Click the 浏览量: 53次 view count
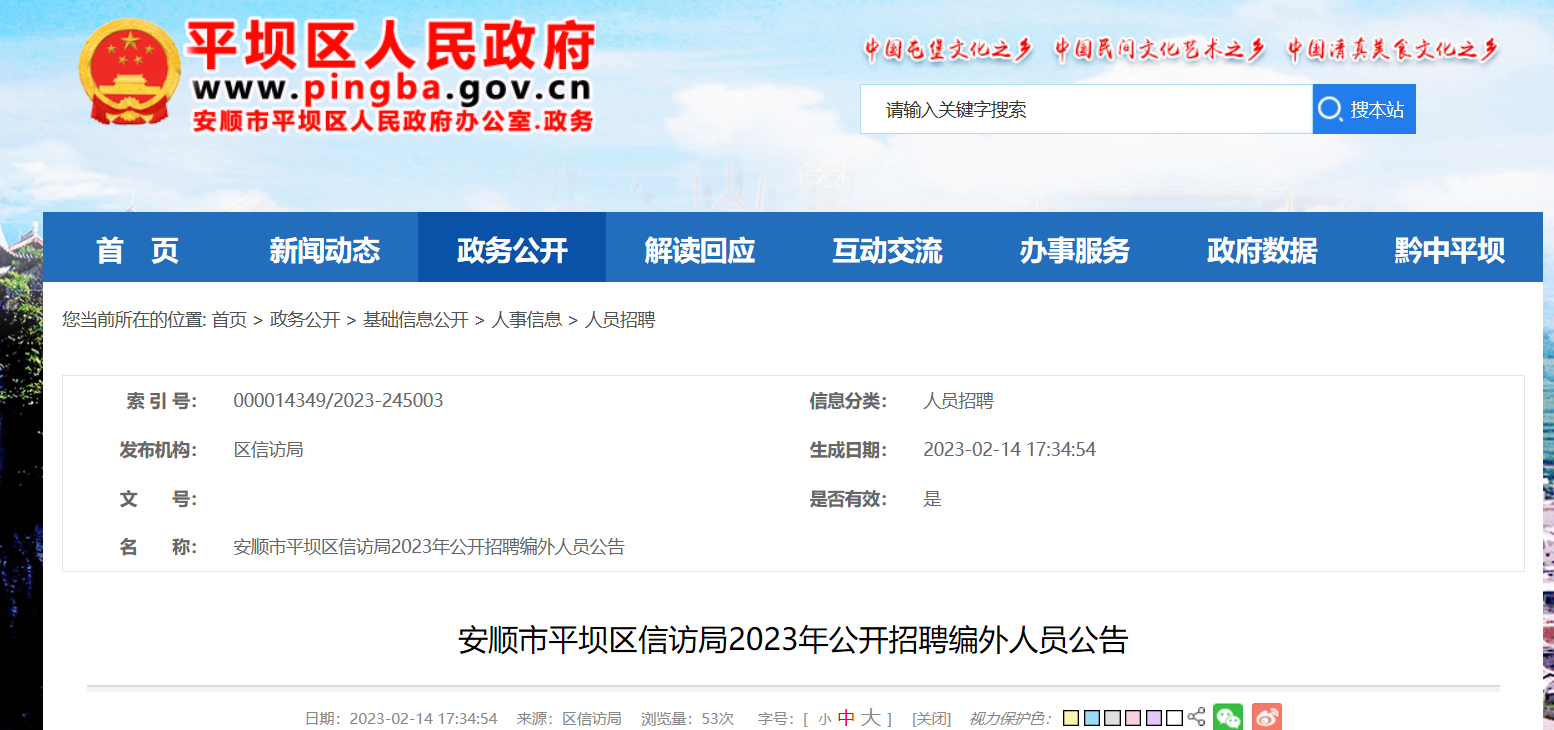The image size is (1554, 730). point(687,719)
